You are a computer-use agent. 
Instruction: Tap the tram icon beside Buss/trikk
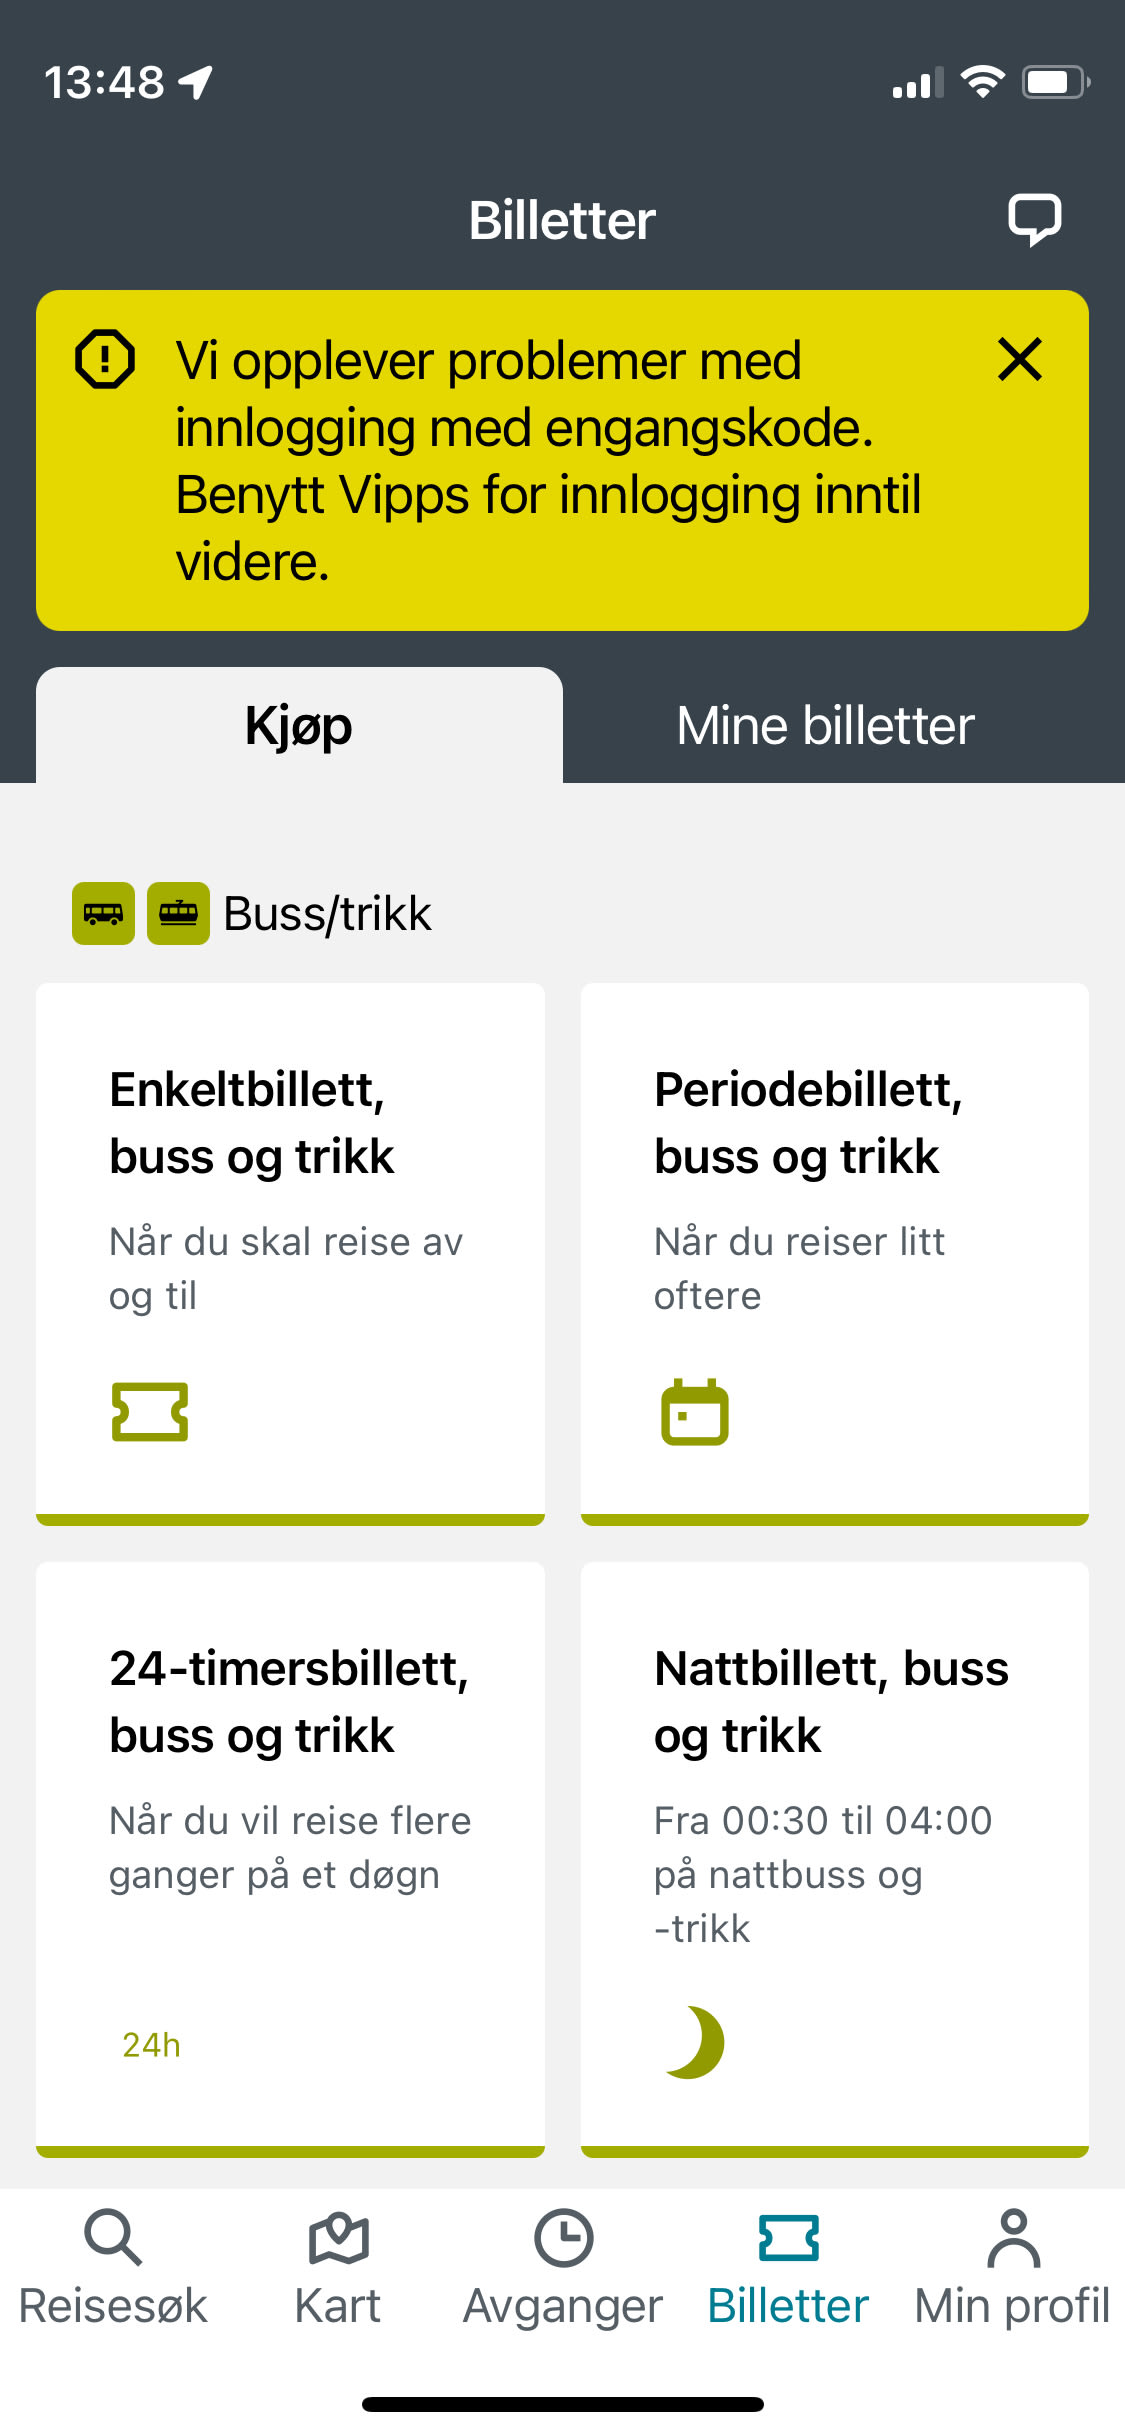[178, 913]
